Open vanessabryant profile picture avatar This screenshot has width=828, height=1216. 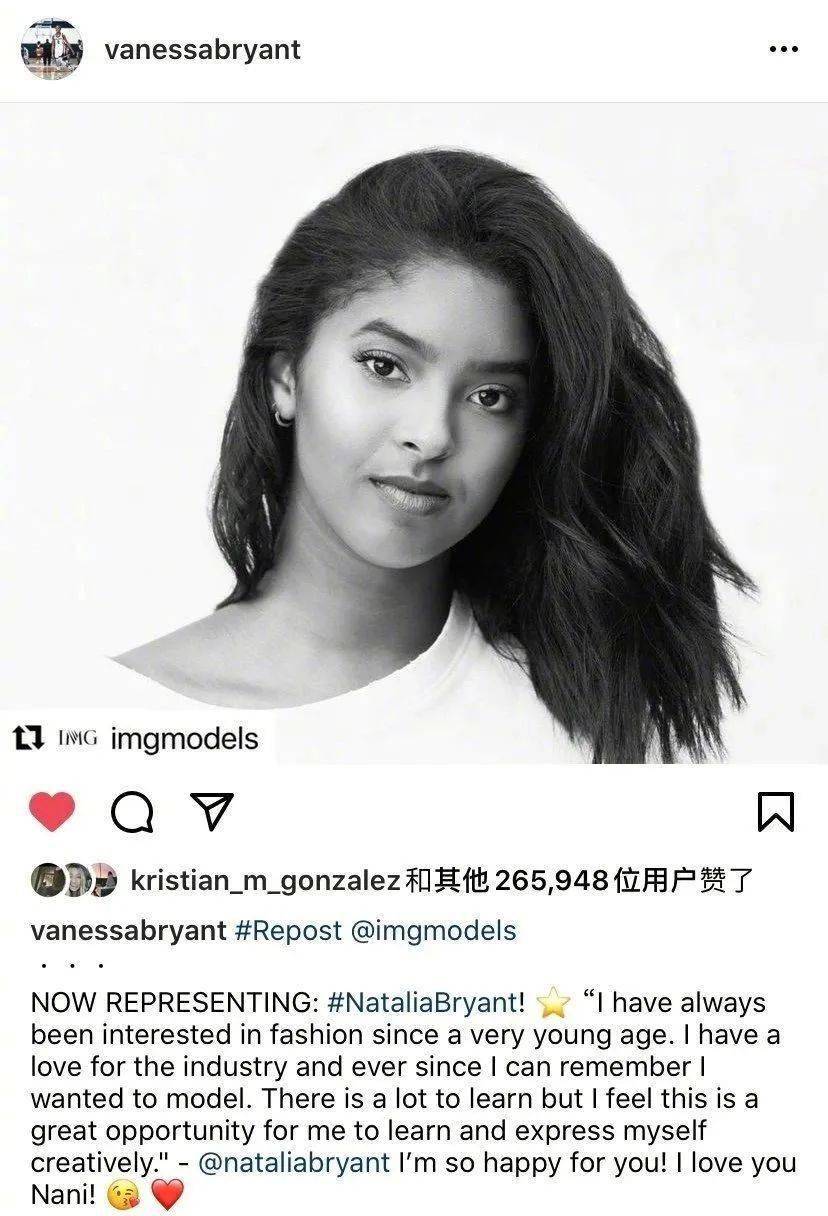pyautogui.click(x=51, y=49)
